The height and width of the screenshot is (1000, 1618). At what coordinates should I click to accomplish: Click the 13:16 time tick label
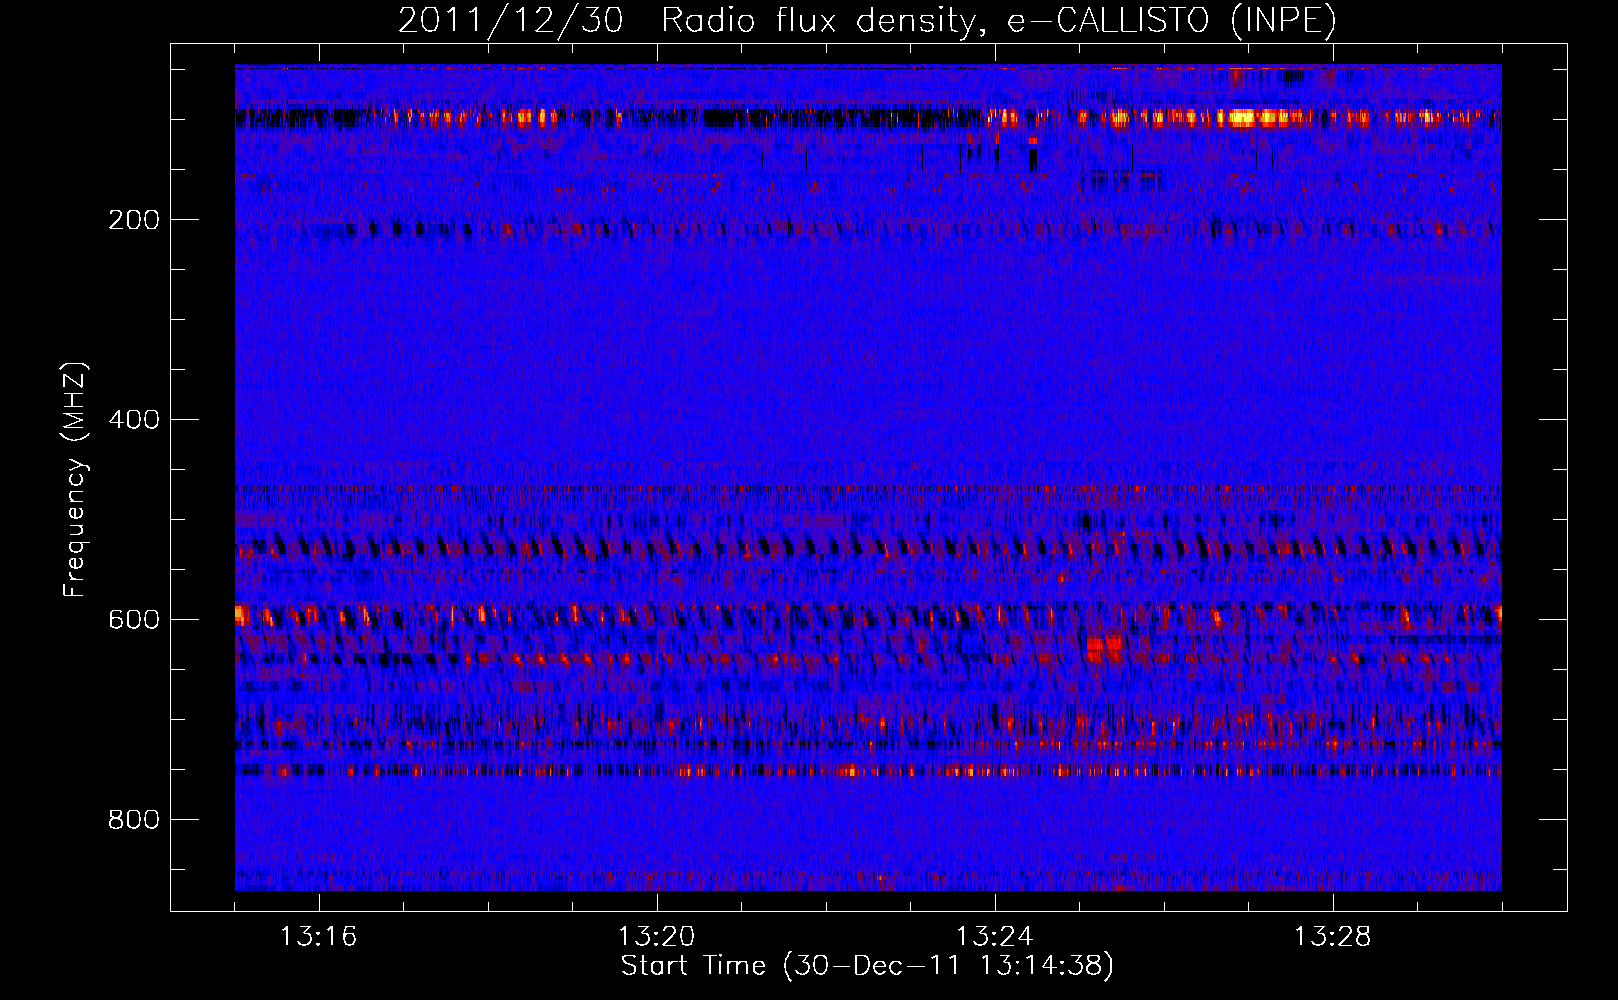pos(319,937)
